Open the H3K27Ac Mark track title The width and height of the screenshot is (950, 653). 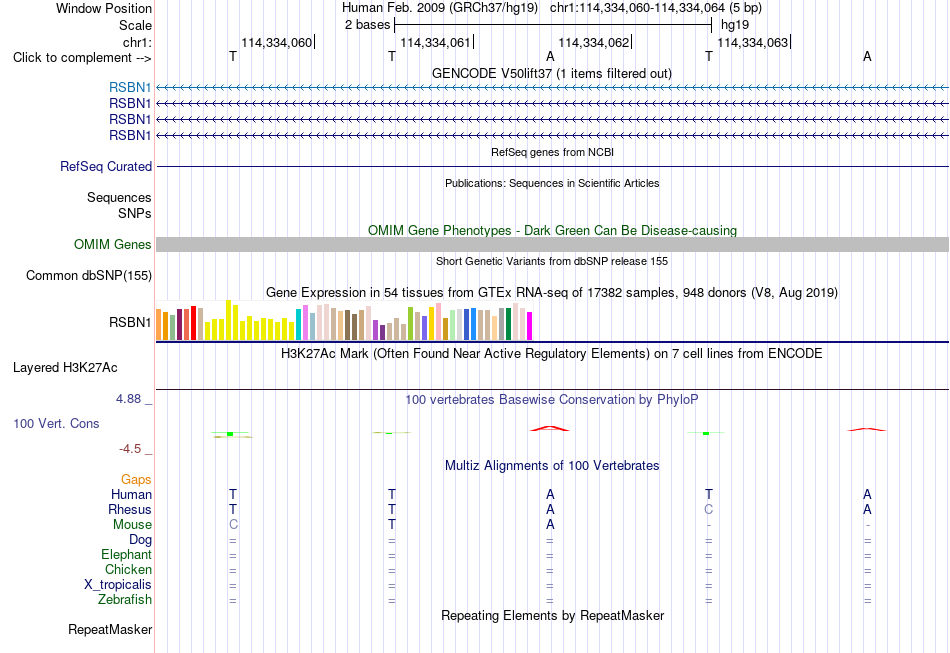click(x=551, y=354)
